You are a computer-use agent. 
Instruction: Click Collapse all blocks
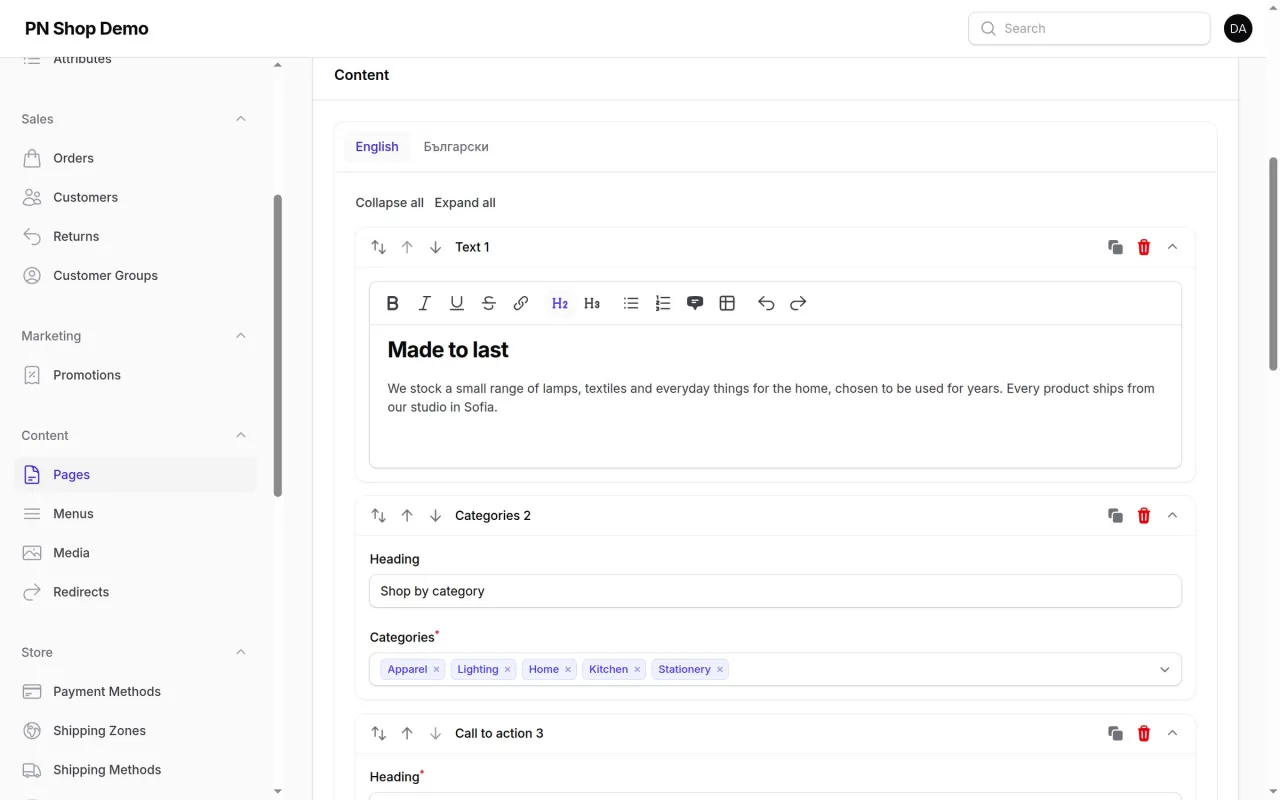pos(389,203)
